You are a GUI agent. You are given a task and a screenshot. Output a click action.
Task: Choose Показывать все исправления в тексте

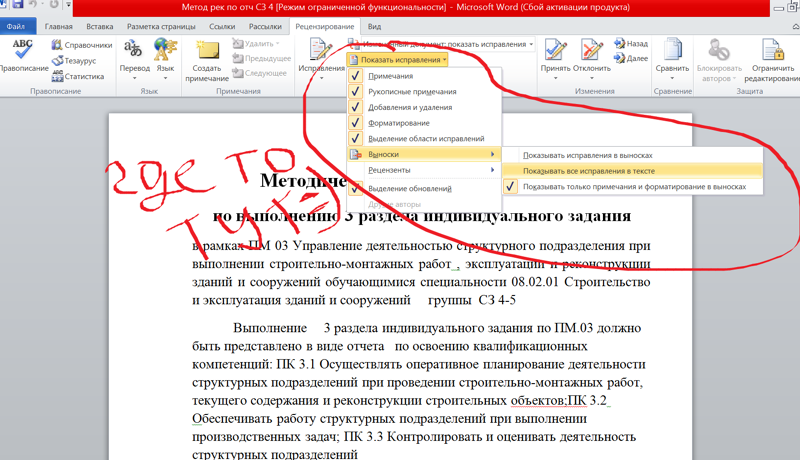coord(633,171)
